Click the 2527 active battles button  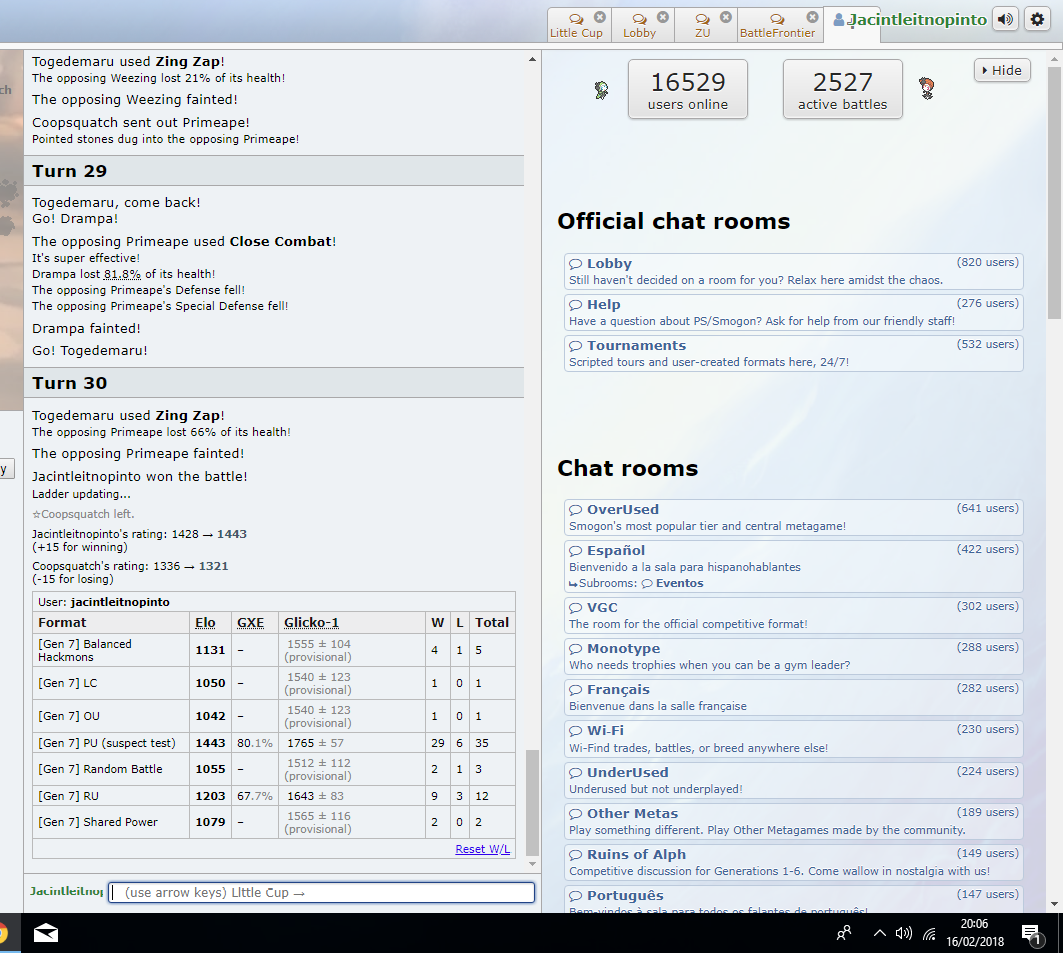click(x=842, y=90)
